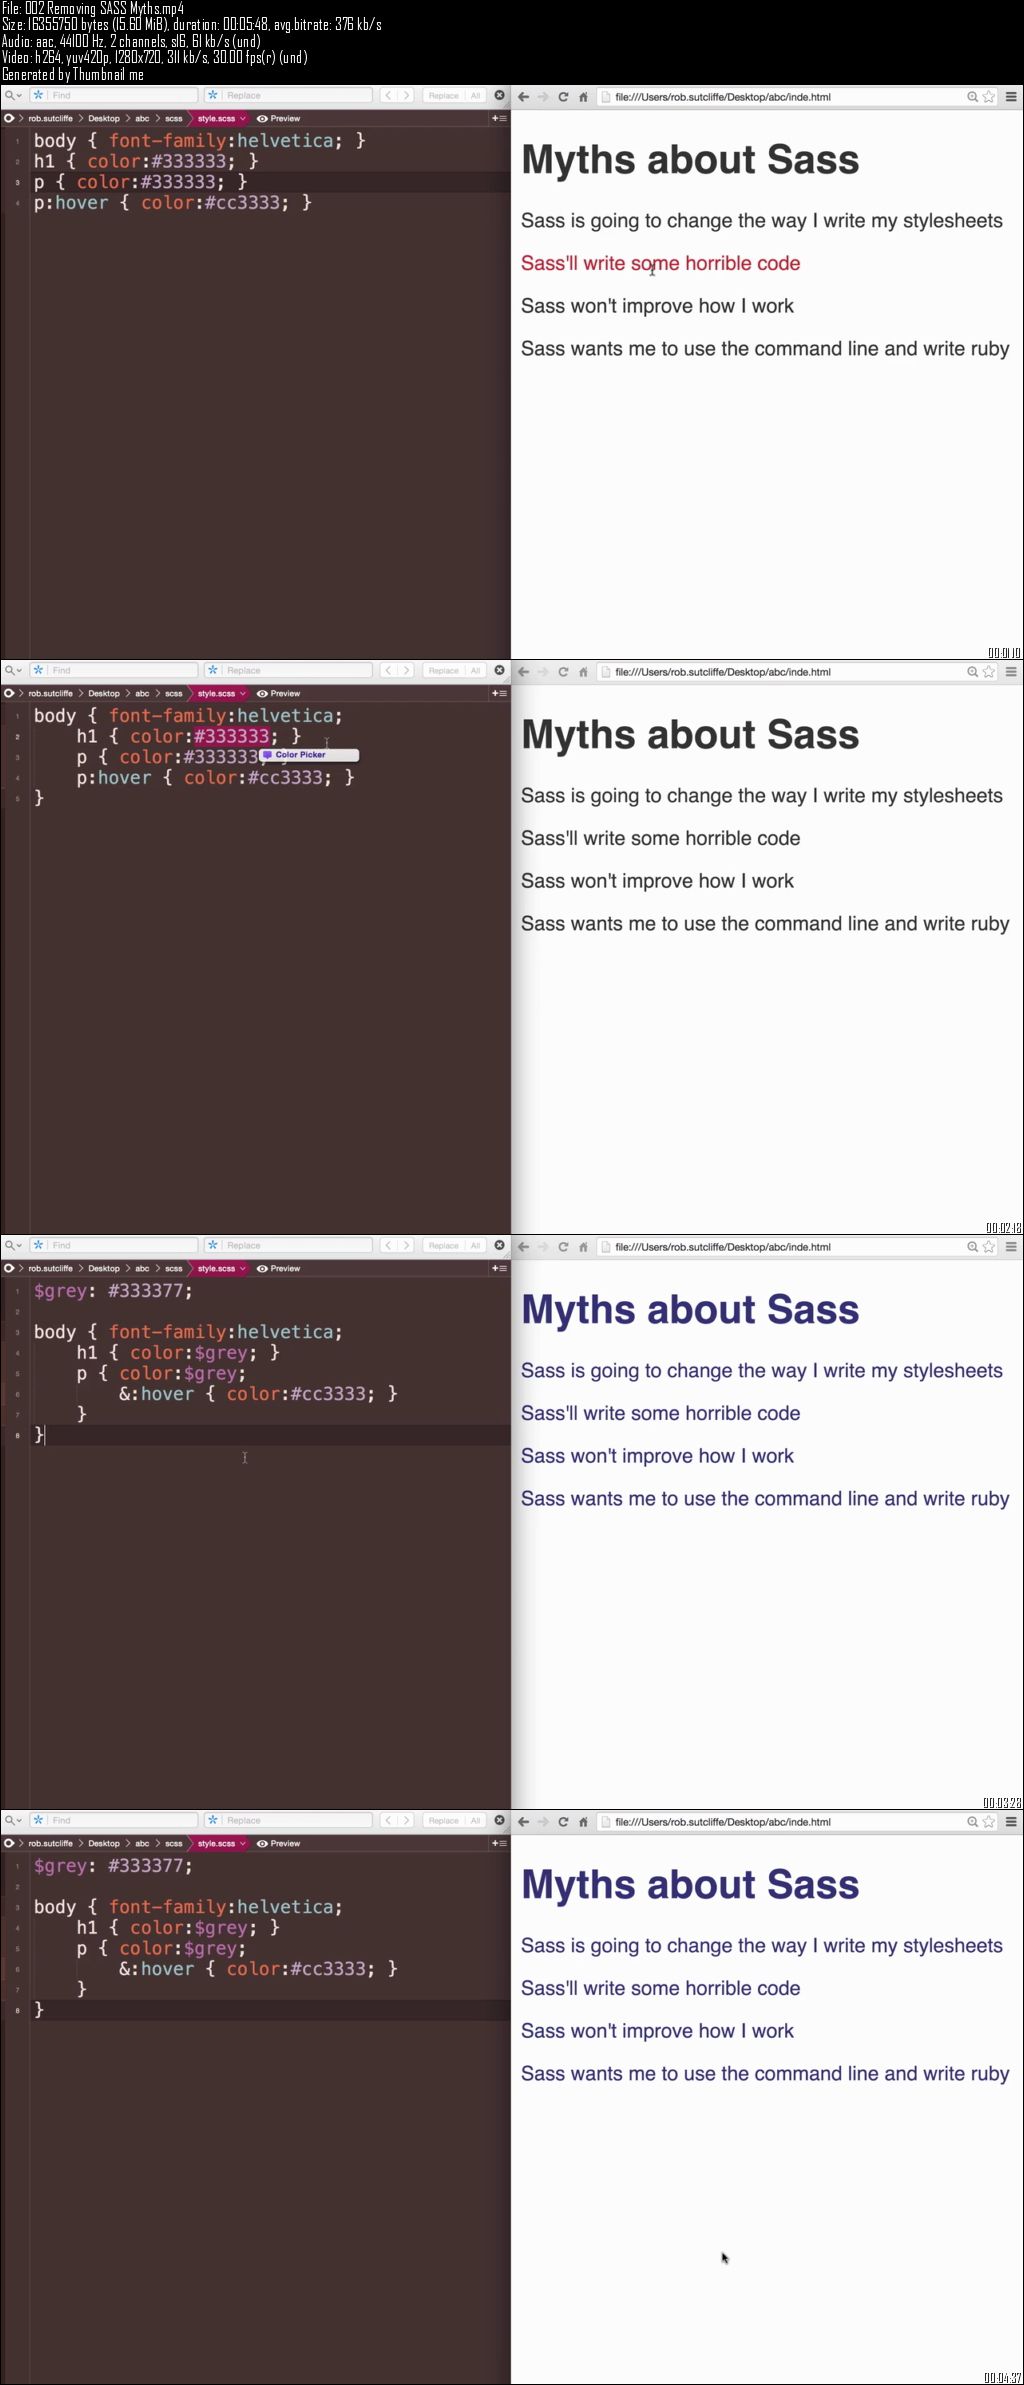Click the Replace options star icon in 00:04:37 frame

coord(212,1820)
